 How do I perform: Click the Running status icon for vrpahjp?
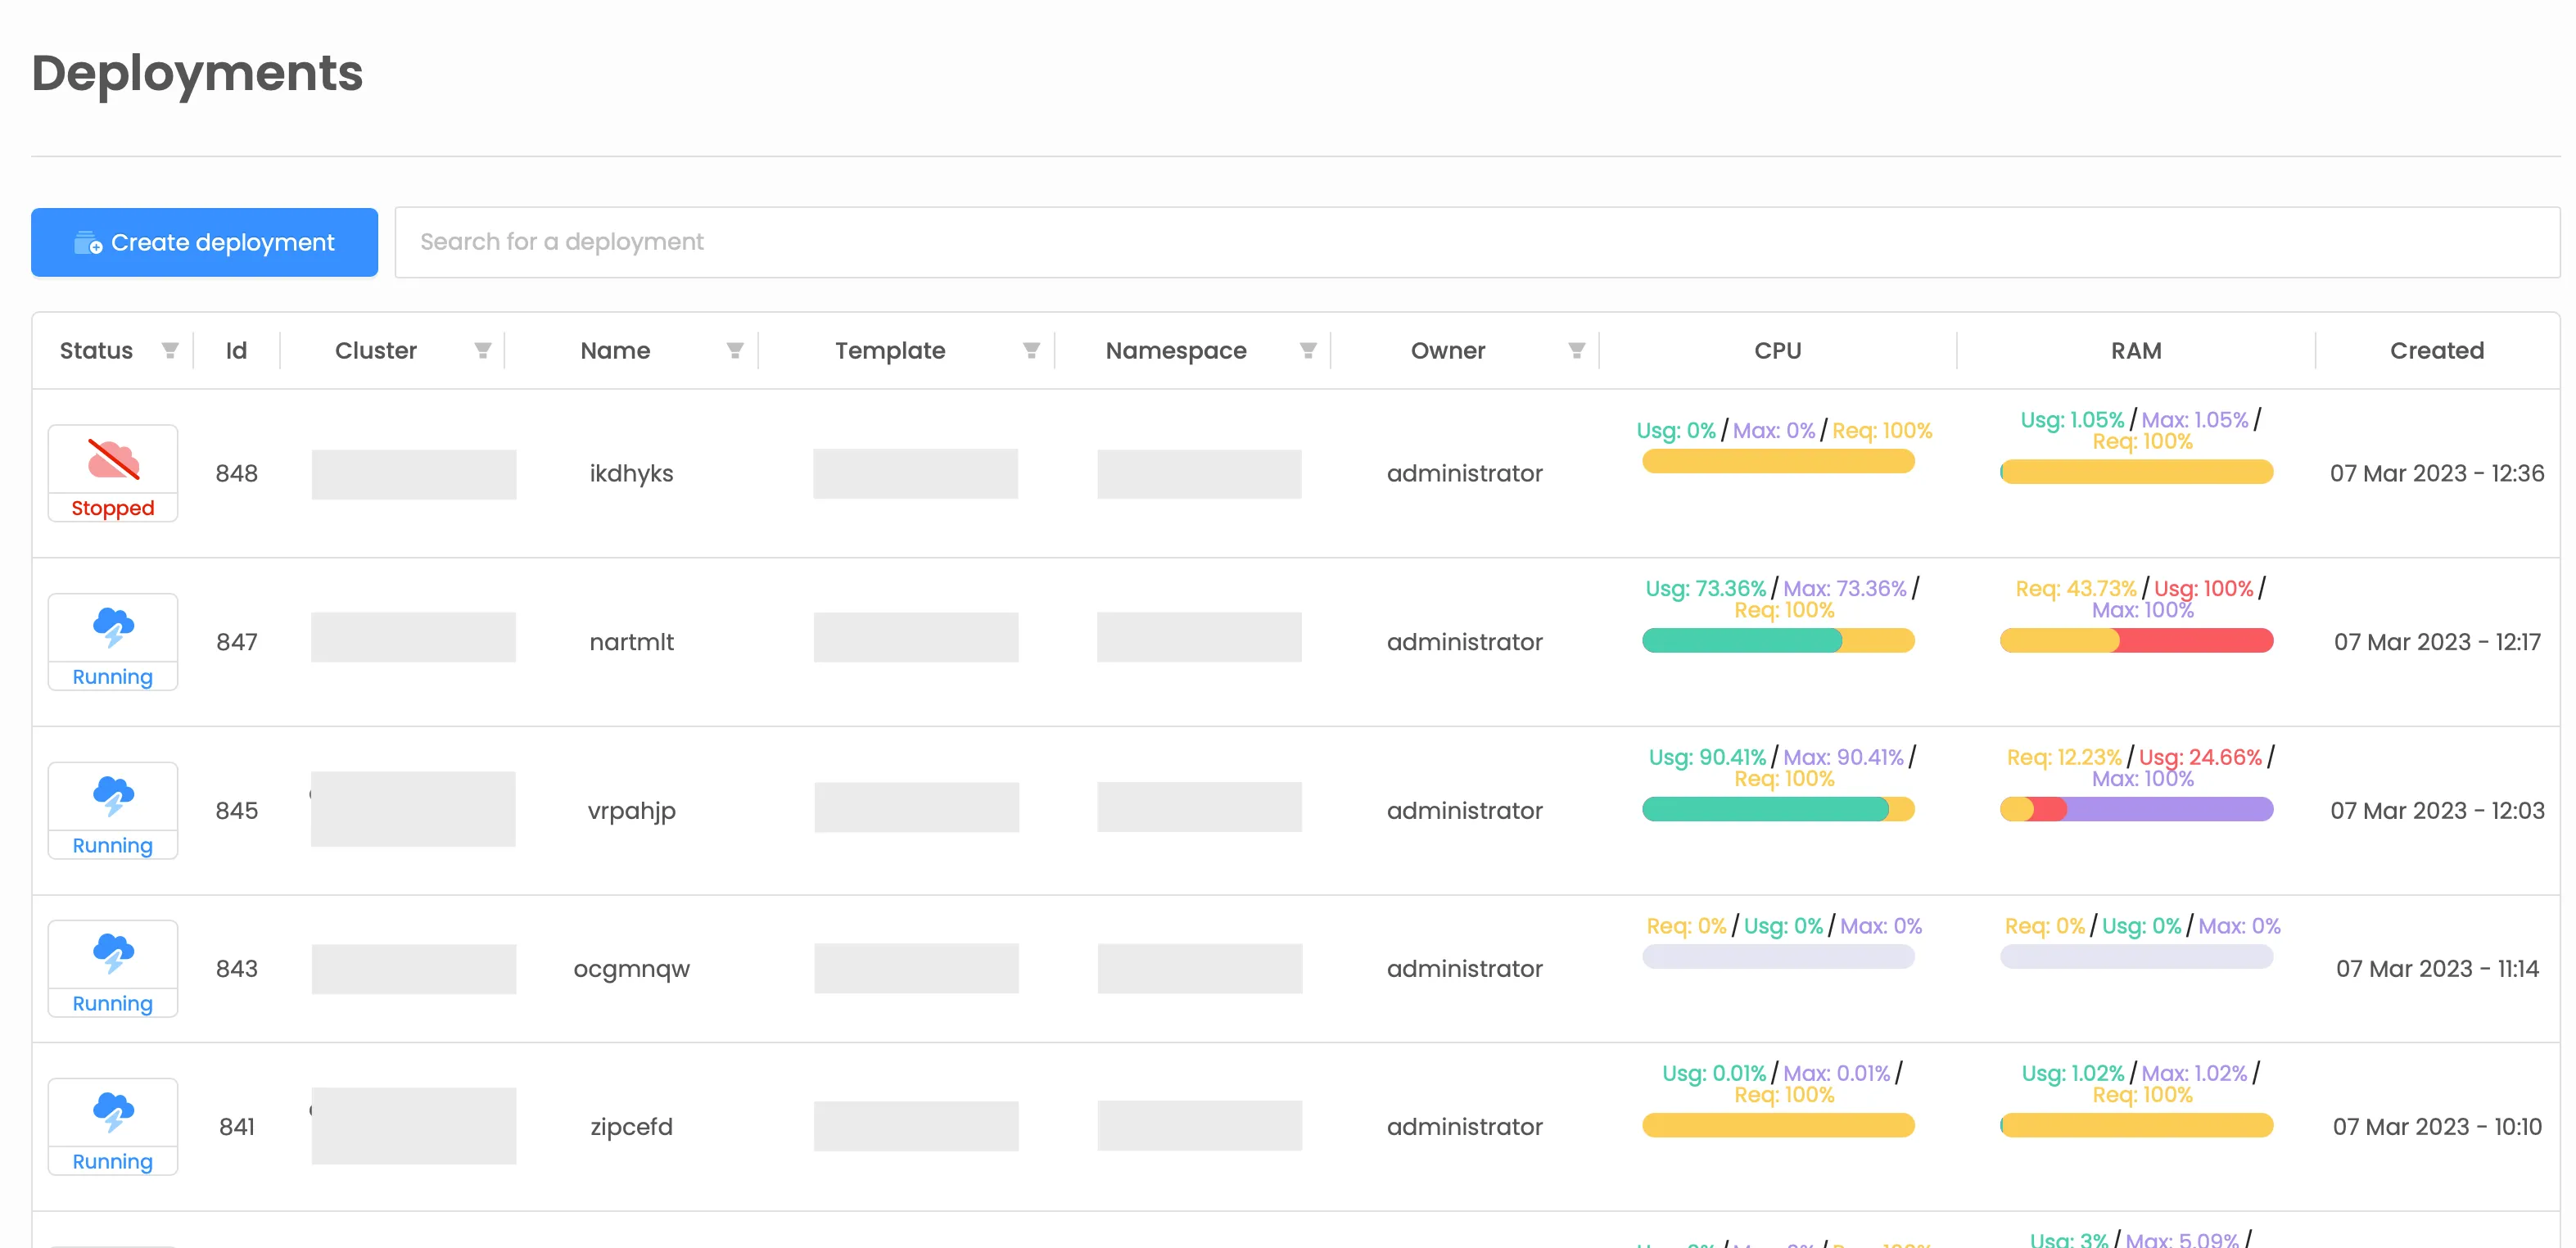pyautogui.click(x=113, y=811)
